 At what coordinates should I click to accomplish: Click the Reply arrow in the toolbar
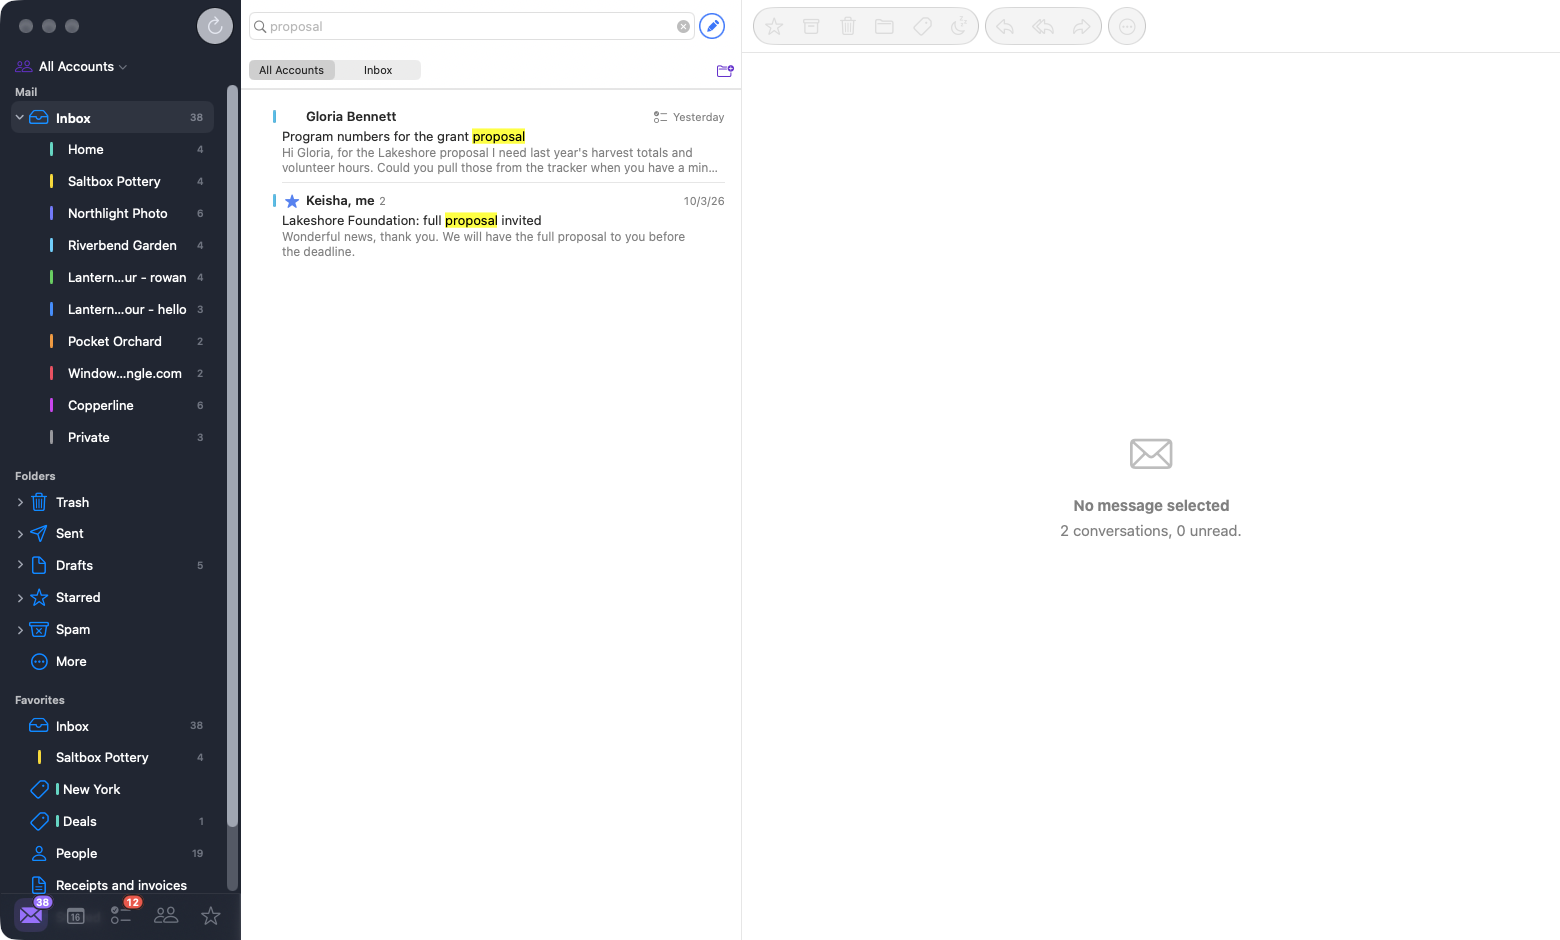(1005, 27)
